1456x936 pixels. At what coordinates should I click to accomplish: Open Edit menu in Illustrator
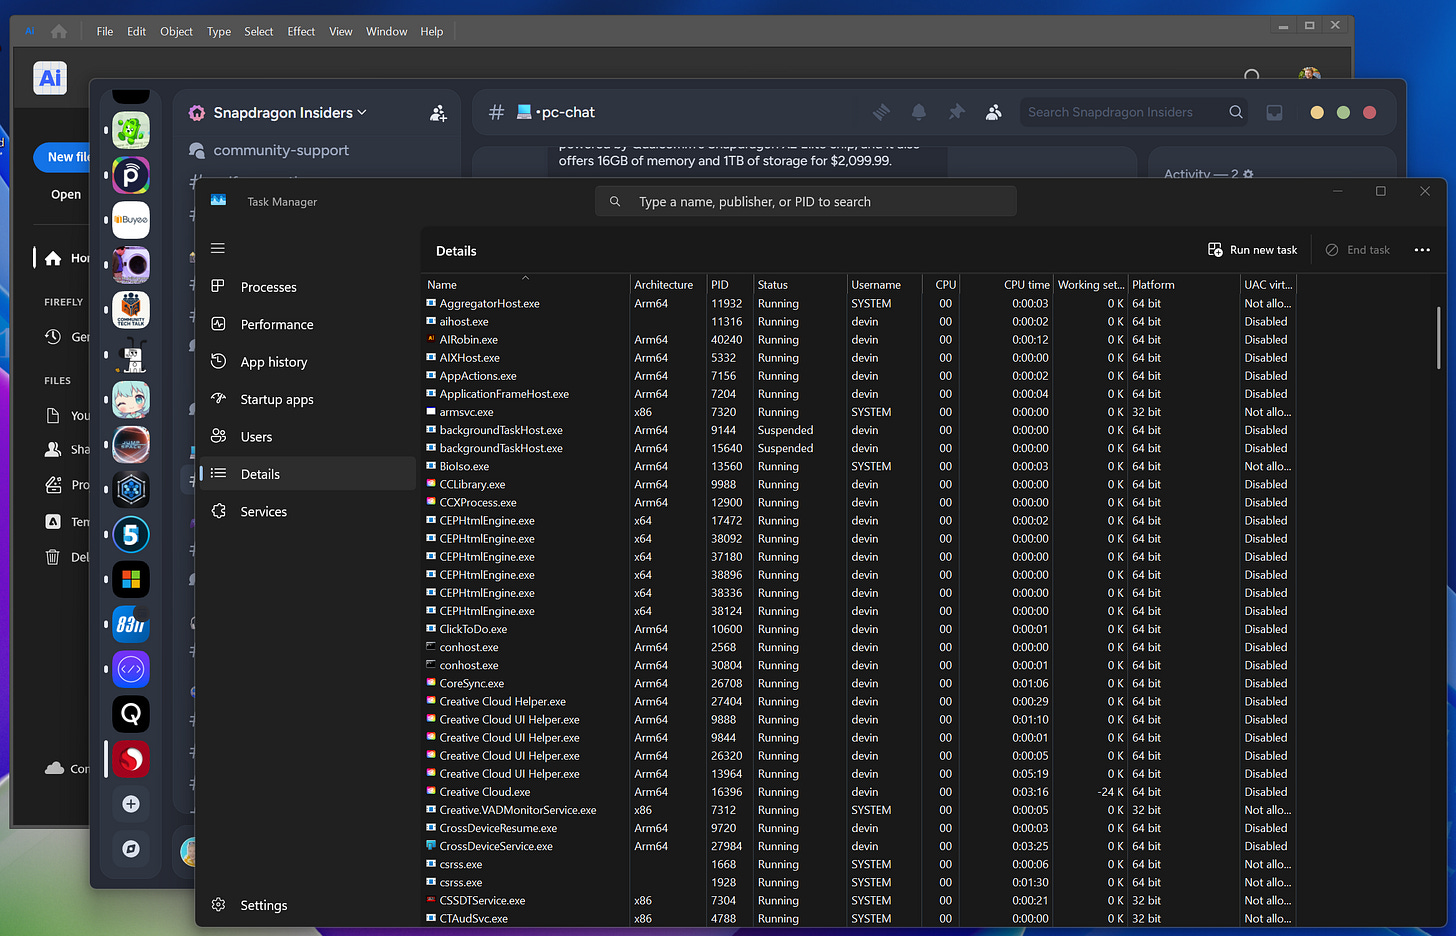pos(136,32)
